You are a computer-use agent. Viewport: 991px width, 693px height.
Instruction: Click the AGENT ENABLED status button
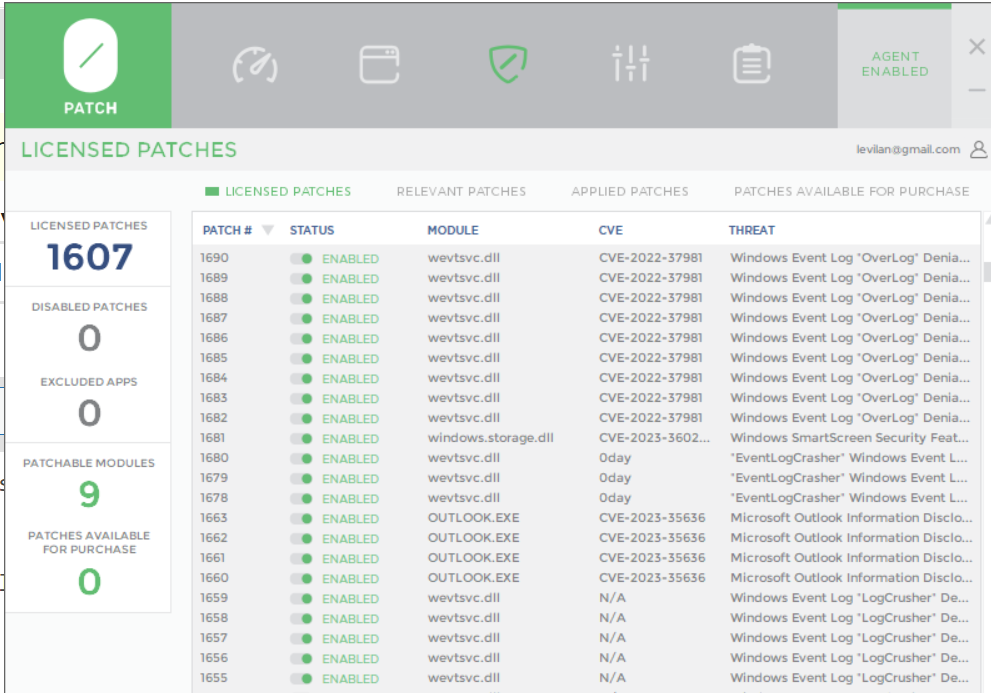894,65
